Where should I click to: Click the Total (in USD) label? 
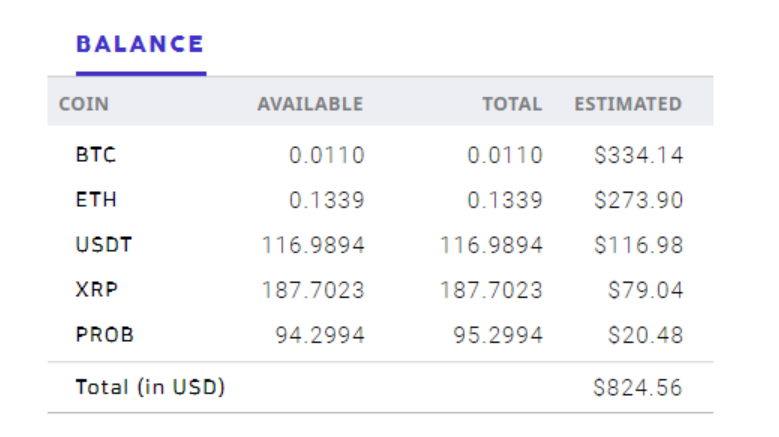coord(150,387)
